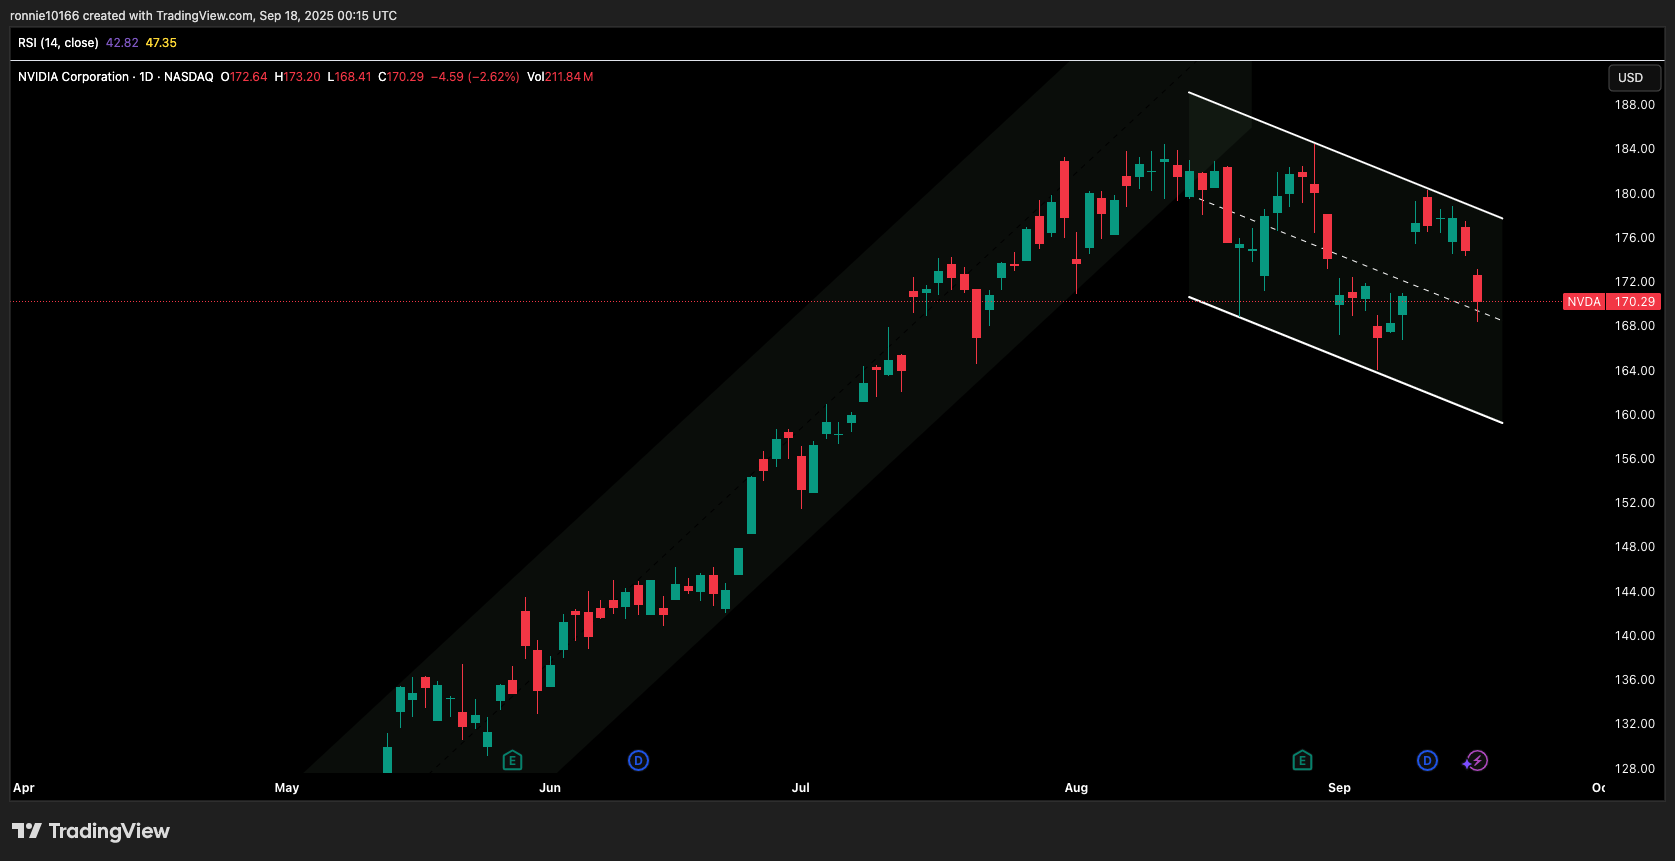
Task: Click the 168.00 price axis label
Action: click(x=1635, y=326)
